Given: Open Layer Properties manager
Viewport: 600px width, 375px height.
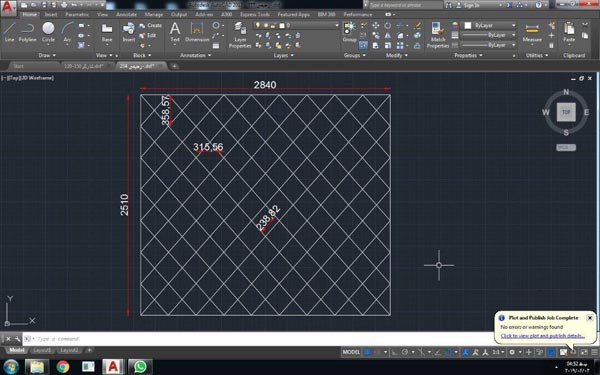Looking at the screenshot, I should click(240, 35).
